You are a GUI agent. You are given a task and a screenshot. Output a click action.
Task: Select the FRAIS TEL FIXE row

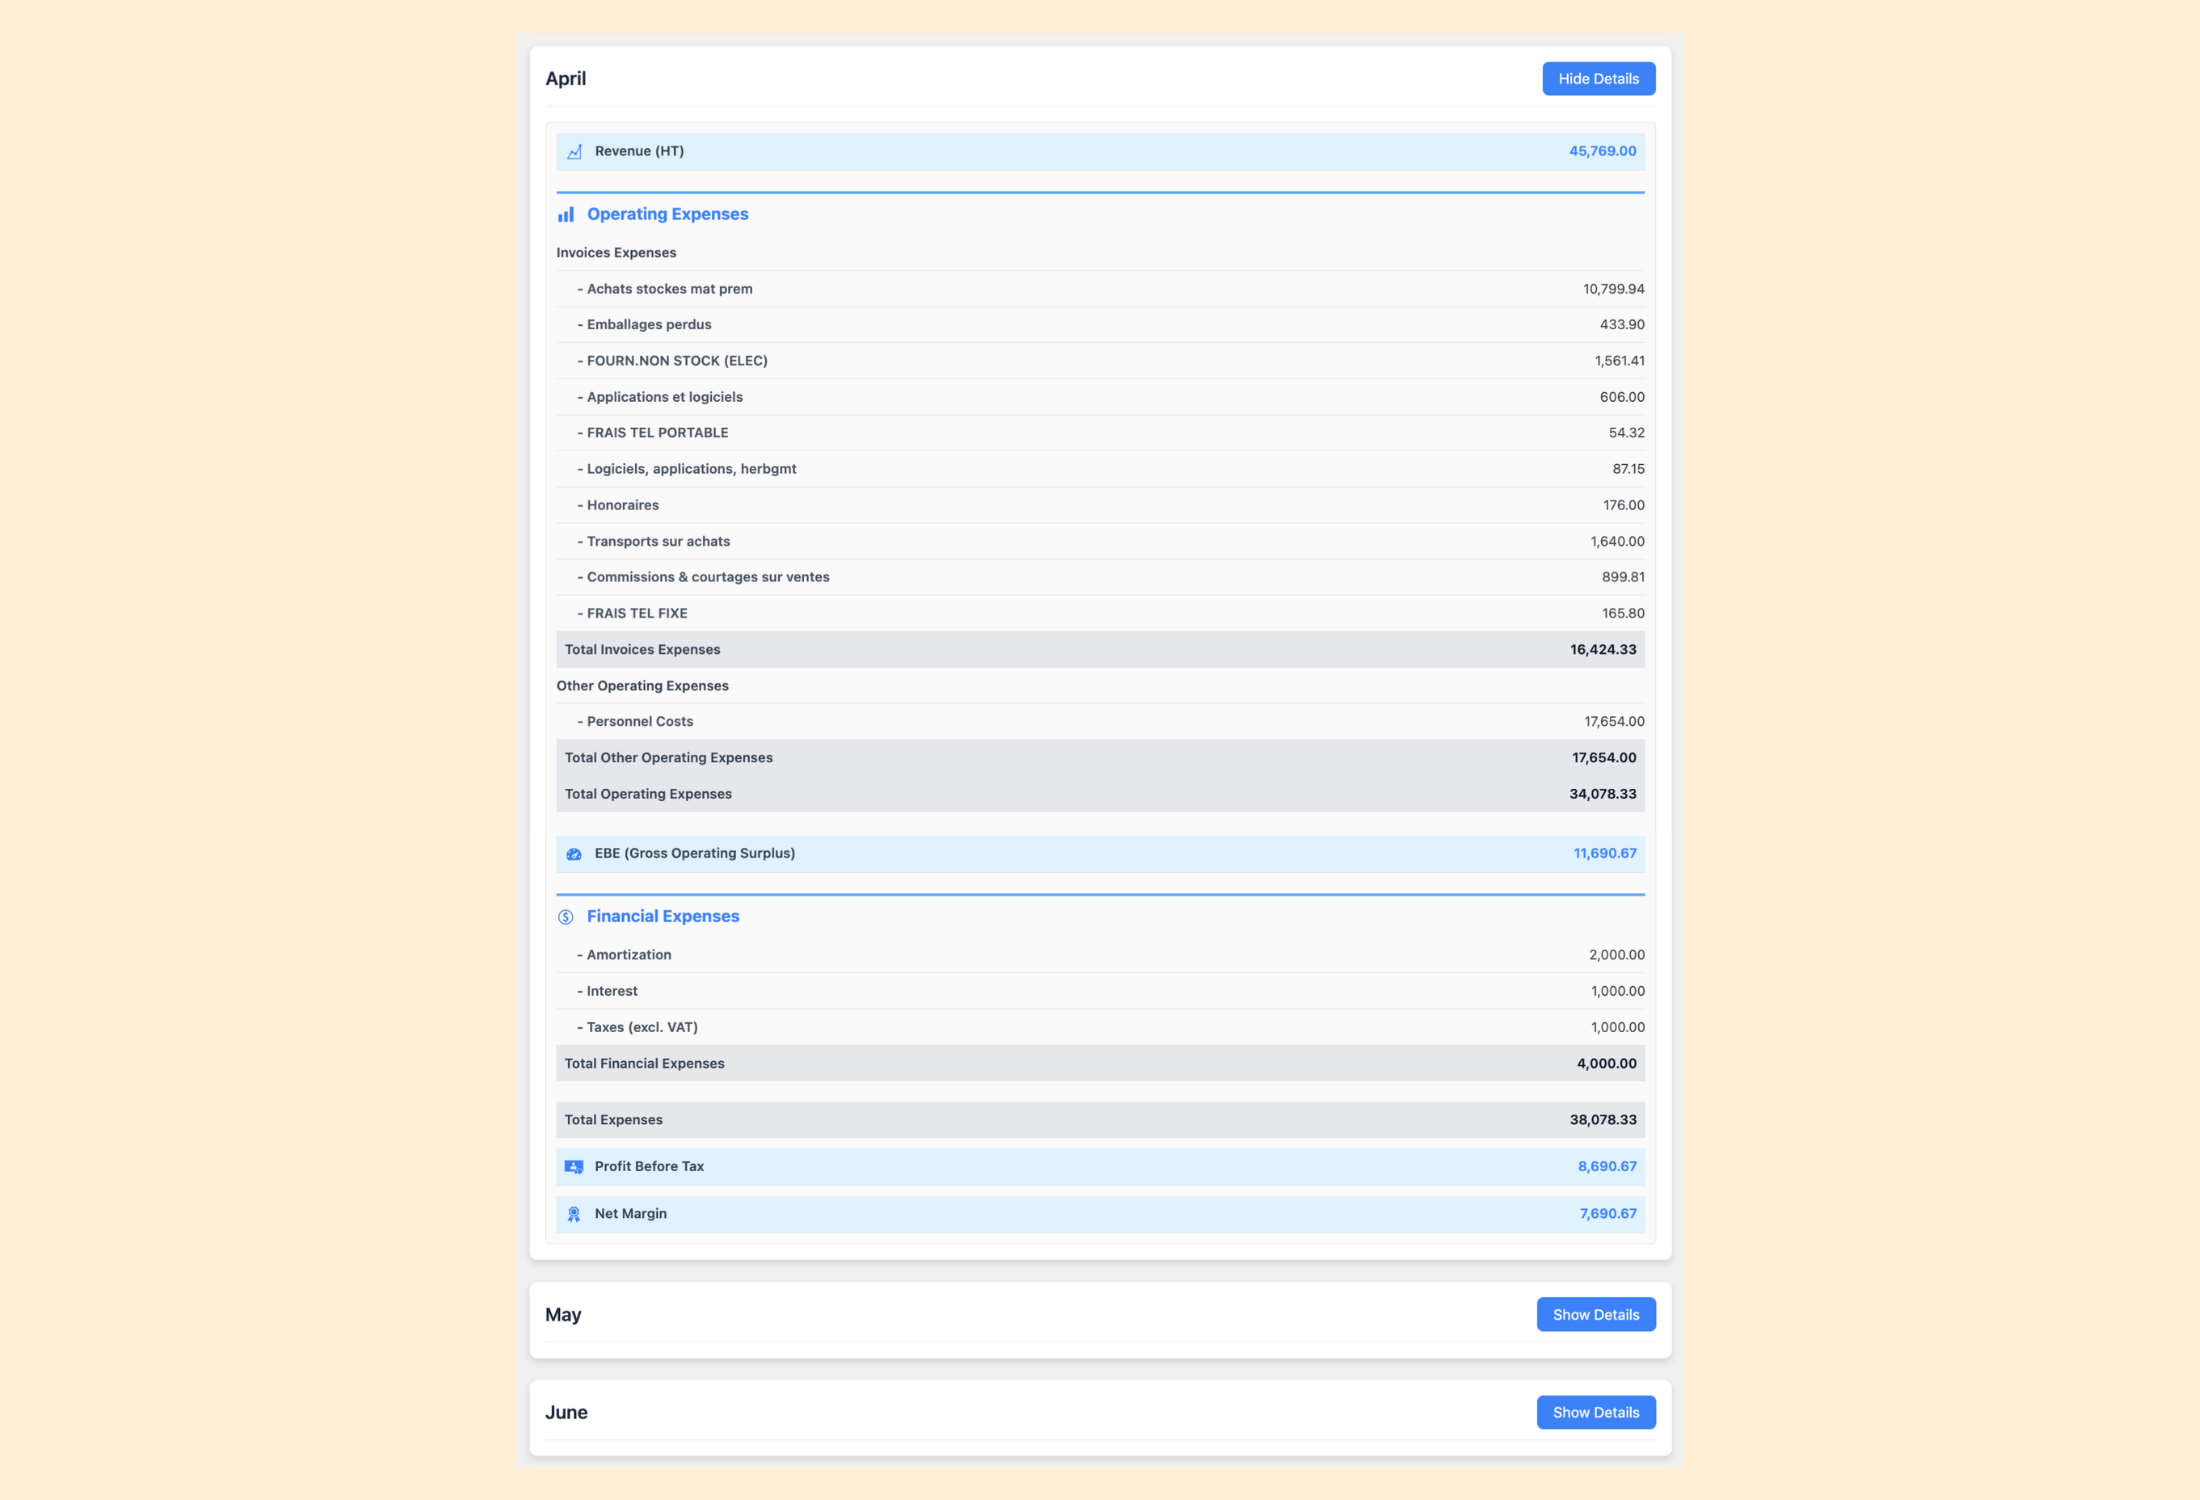point(1100,613)
